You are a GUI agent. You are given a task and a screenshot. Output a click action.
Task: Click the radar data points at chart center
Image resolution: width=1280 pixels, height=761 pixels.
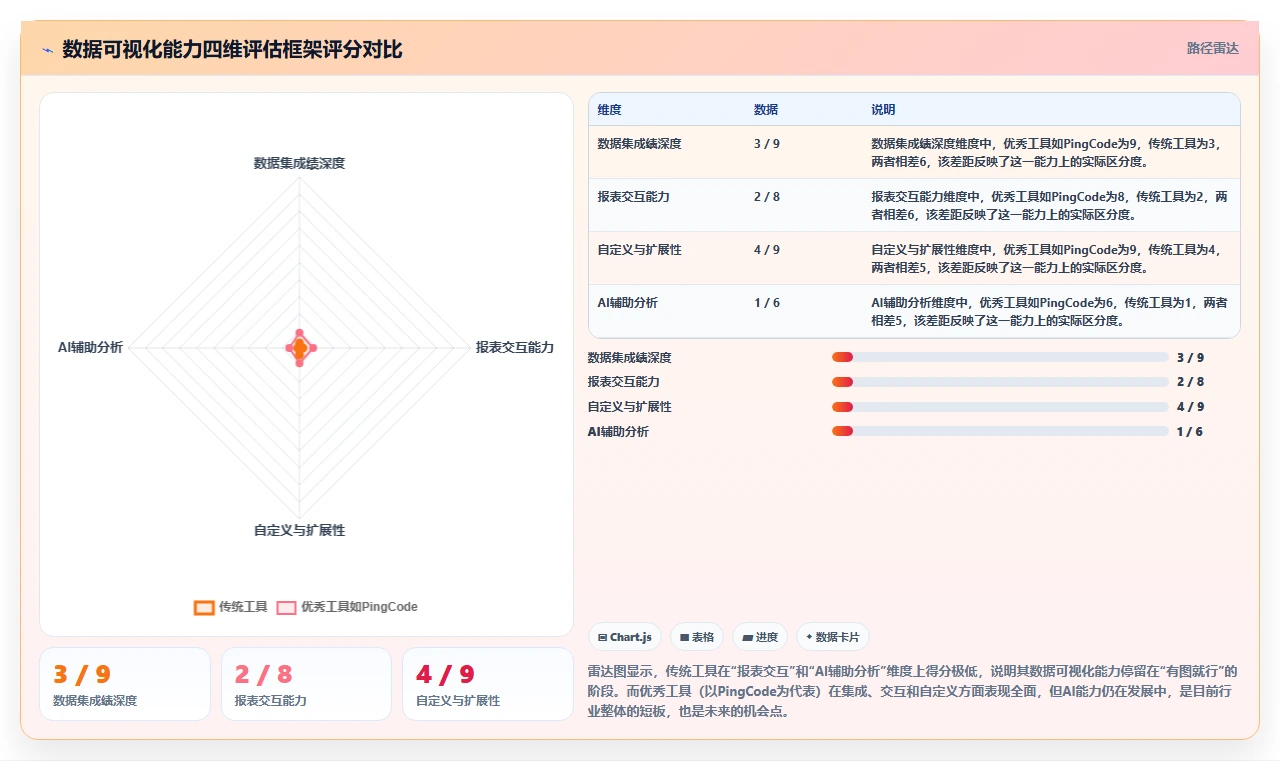tap(300, 348)
